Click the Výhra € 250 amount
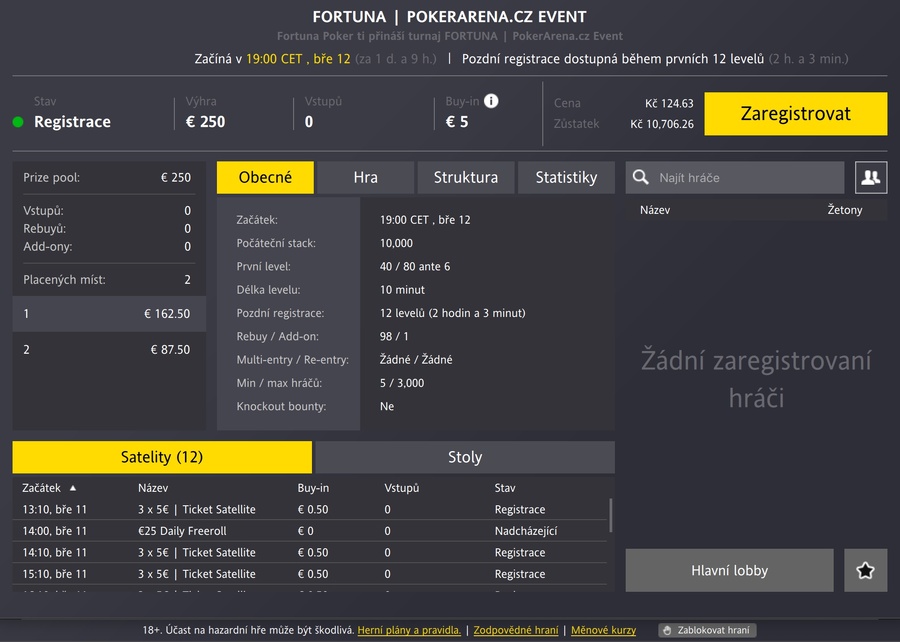Screen dimensions: 900x642 [205, 122]
